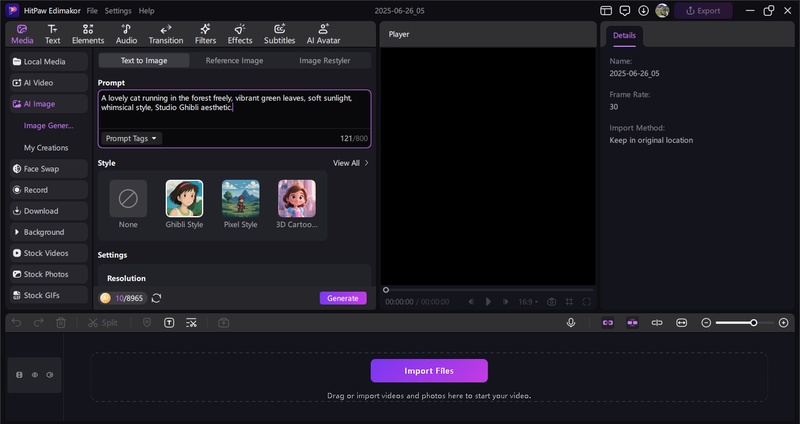The height and width of the screenshot is (424, 800).
Task: Toggle track visibility eye icon
Action: click(x=35, y=375)
